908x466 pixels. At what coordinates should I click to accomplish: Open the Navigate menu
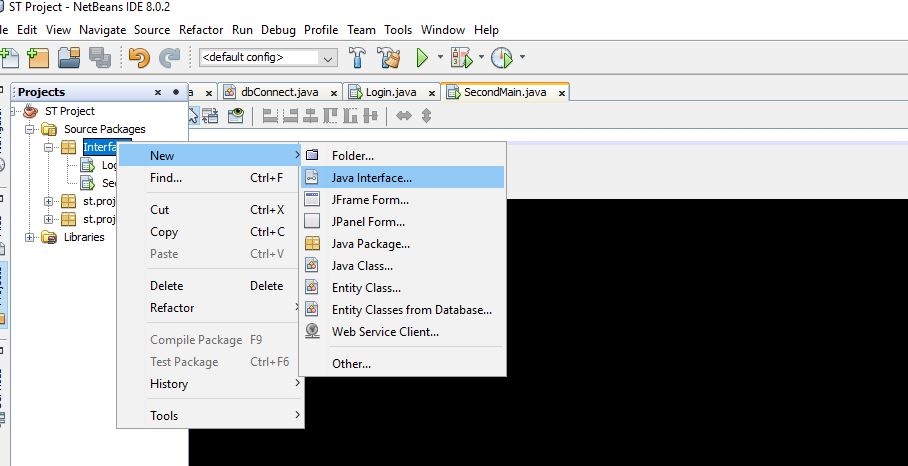(102, 30)
